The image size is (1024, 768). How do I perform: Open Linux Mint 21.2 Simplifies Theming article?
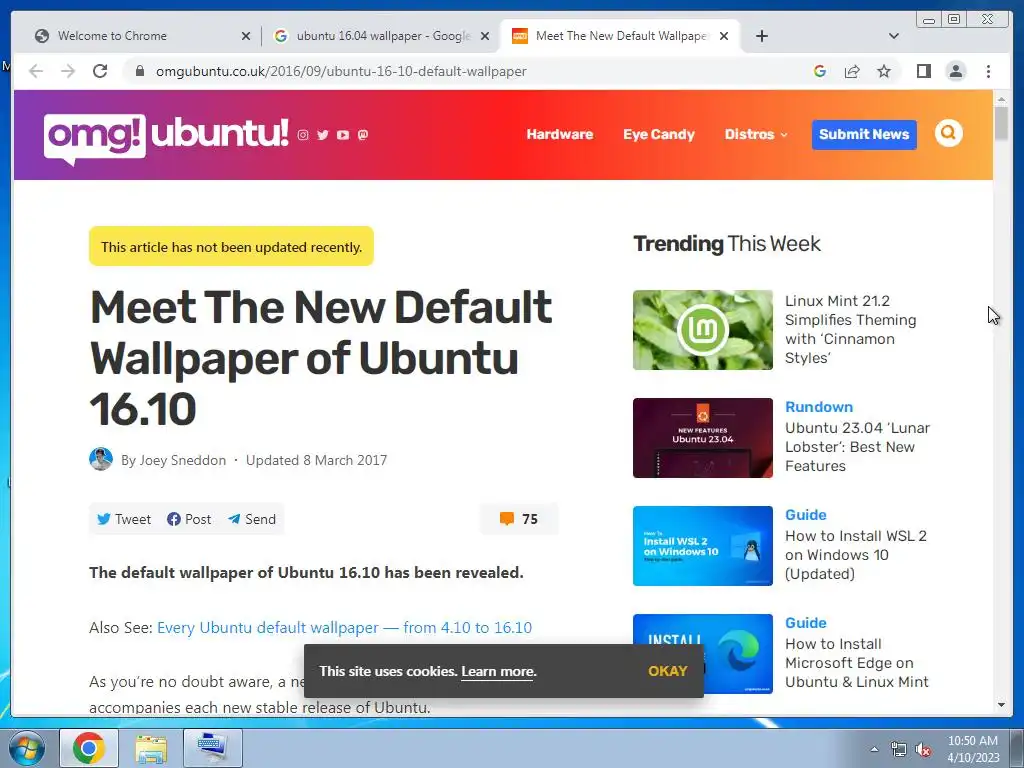(850, 329)
